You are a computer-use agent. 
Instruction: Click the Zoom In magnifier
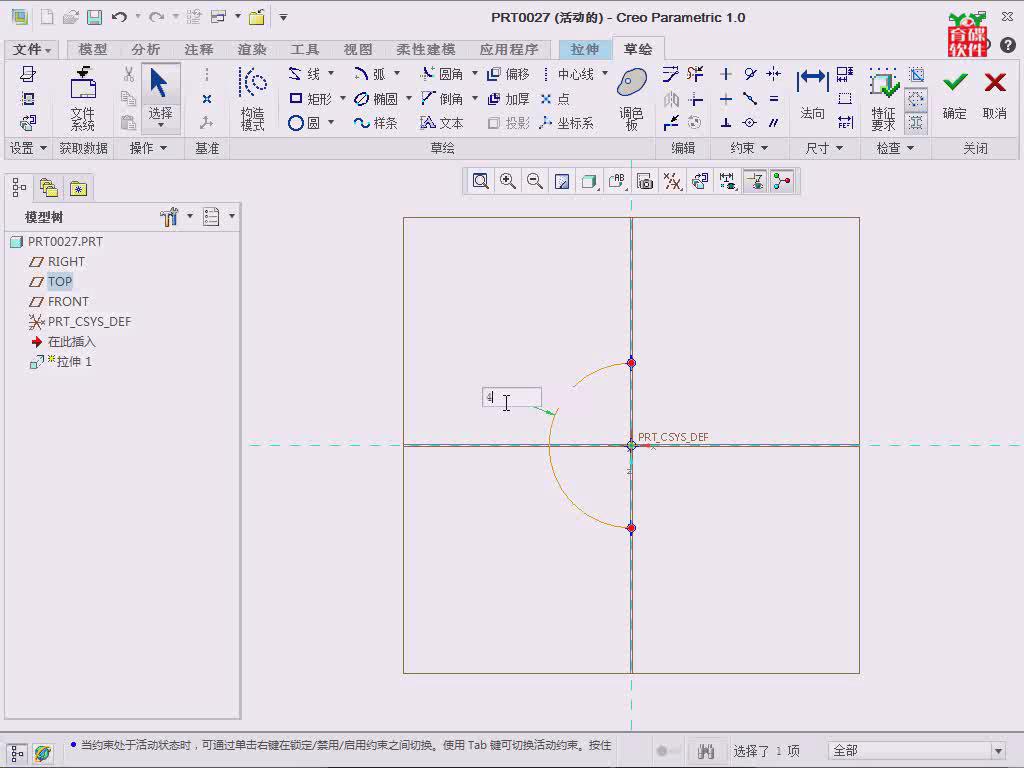(x=507, y=181)
